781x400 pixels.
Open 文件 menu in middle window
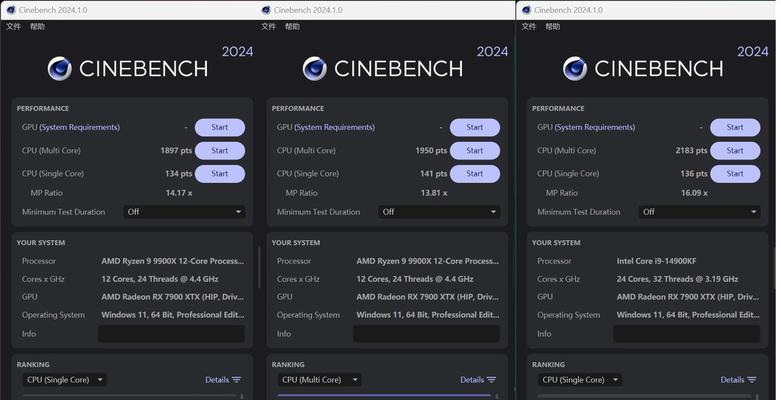[268, 26]
